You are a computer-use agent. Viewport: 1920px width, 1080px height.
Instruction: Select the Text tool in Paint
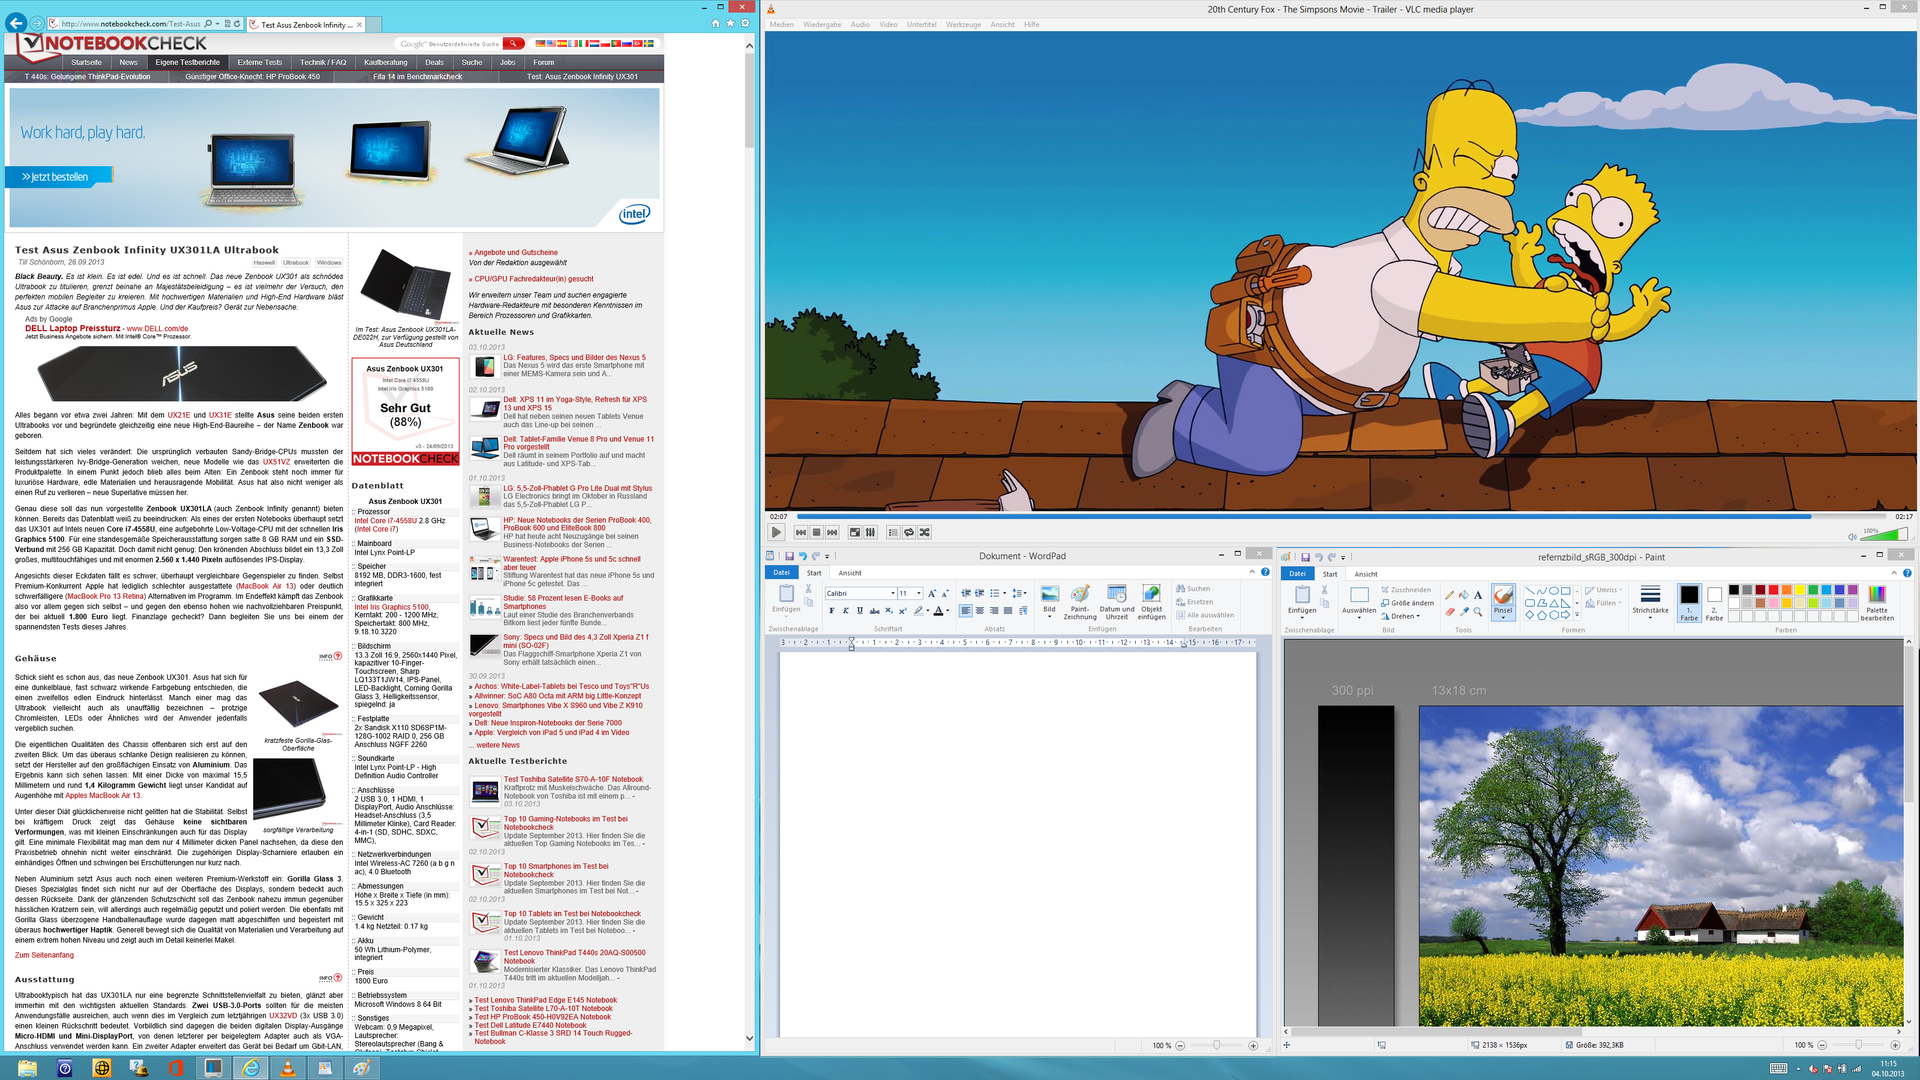click(1478, 595)
